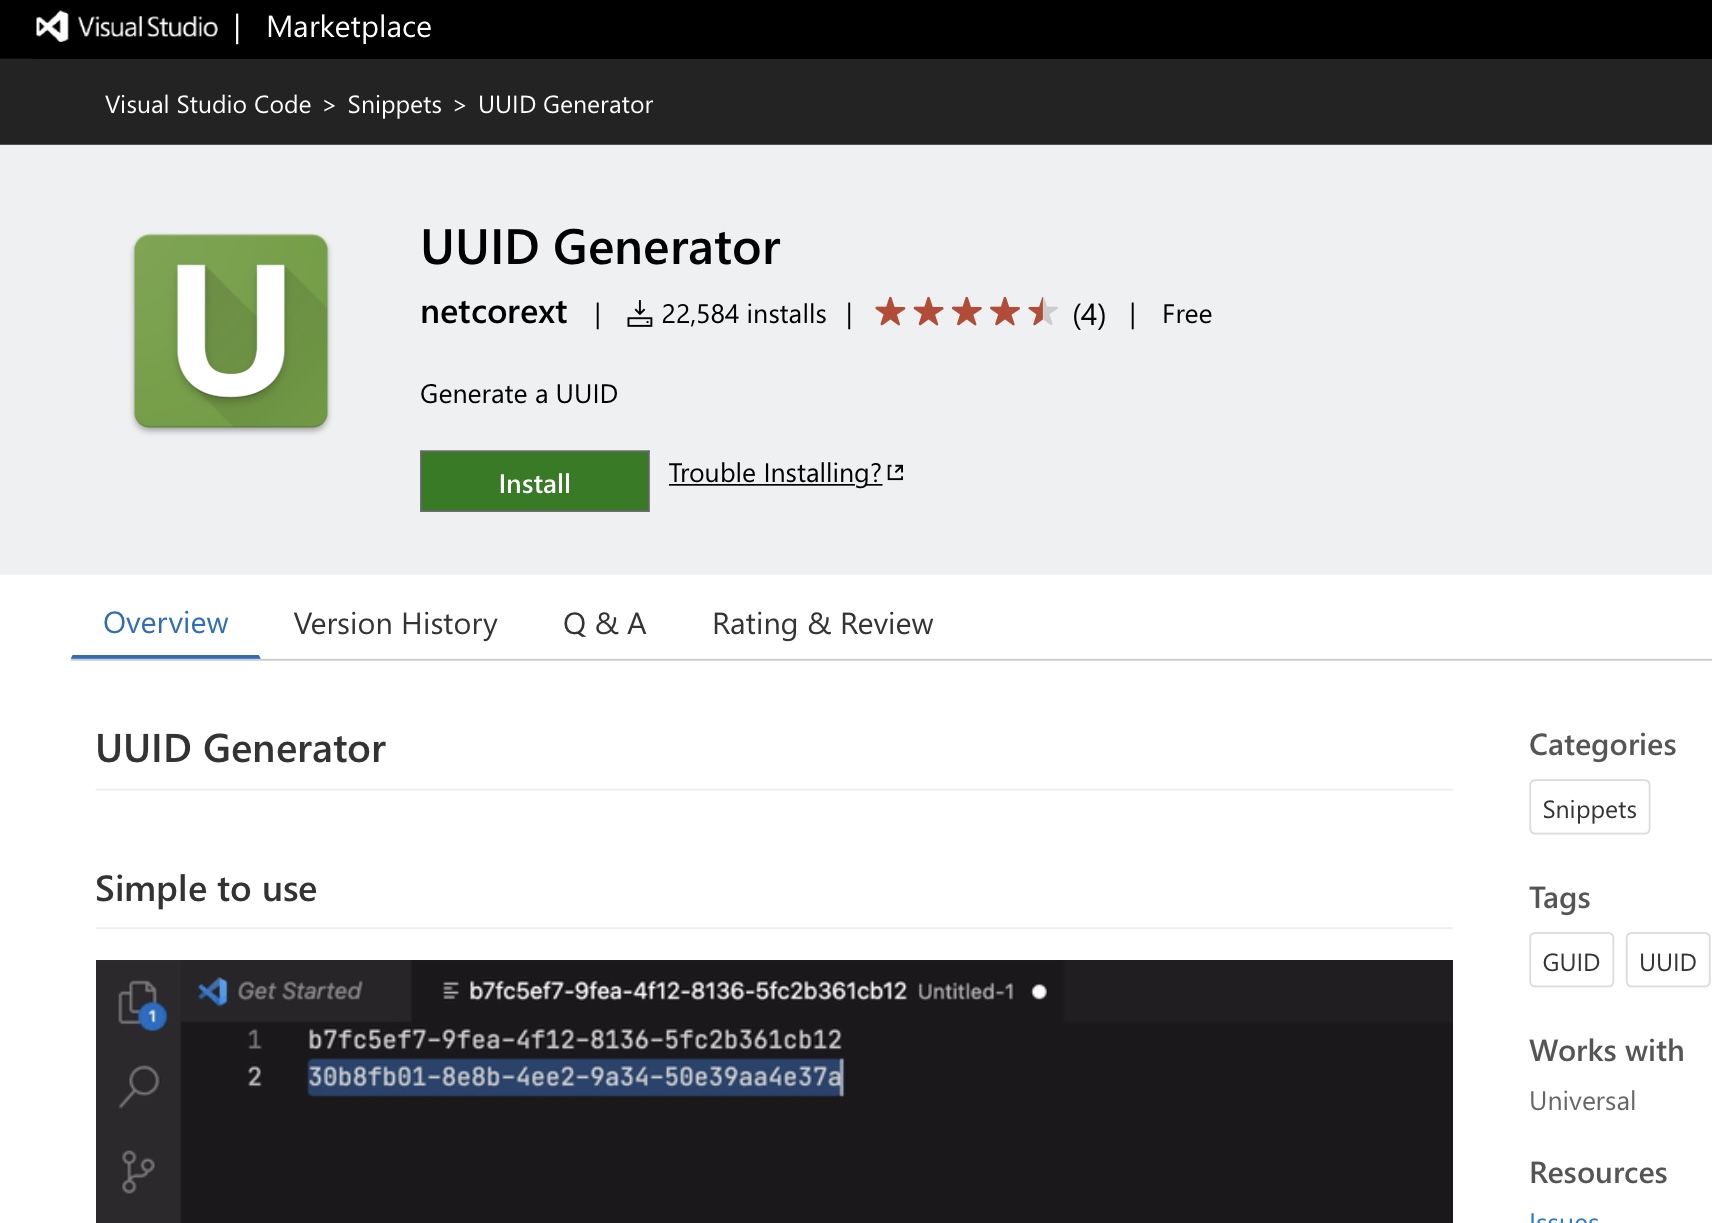1712x1223 pixels.
Task: Click the Resources sidebar heading
Action: coord(1598,1172)
